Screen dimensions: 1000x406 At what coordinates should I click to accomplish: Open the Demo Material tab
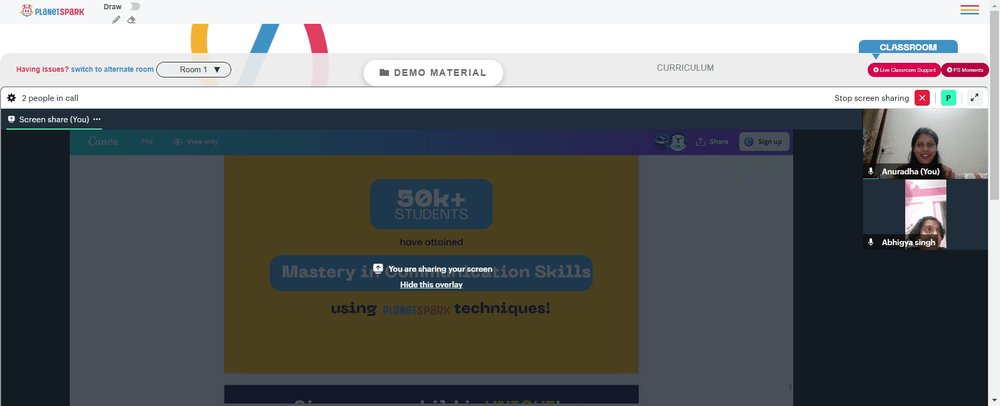coord(433,73)
